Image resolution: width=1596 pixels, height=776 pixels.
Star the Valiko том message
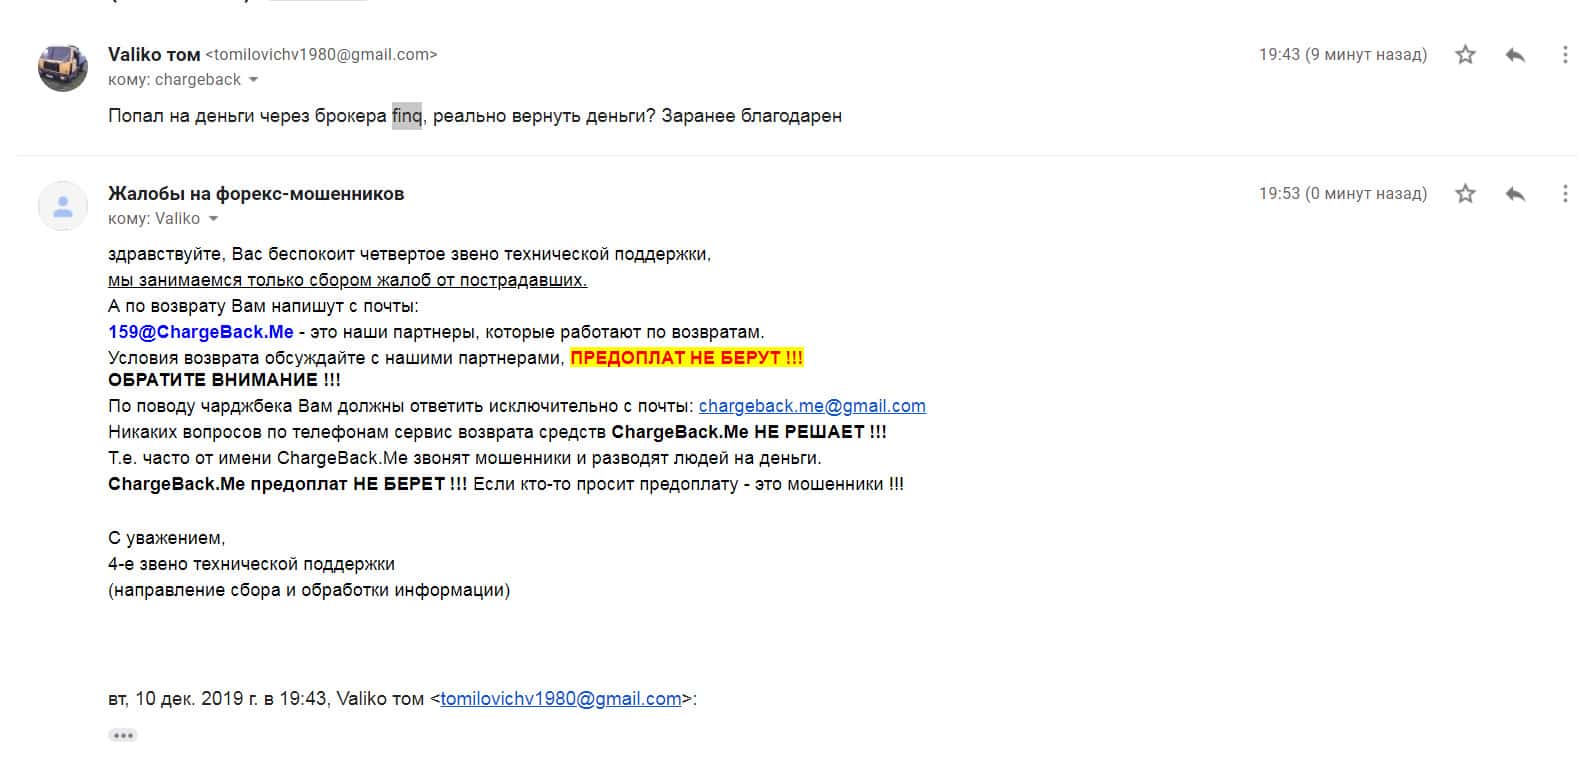1465,55
